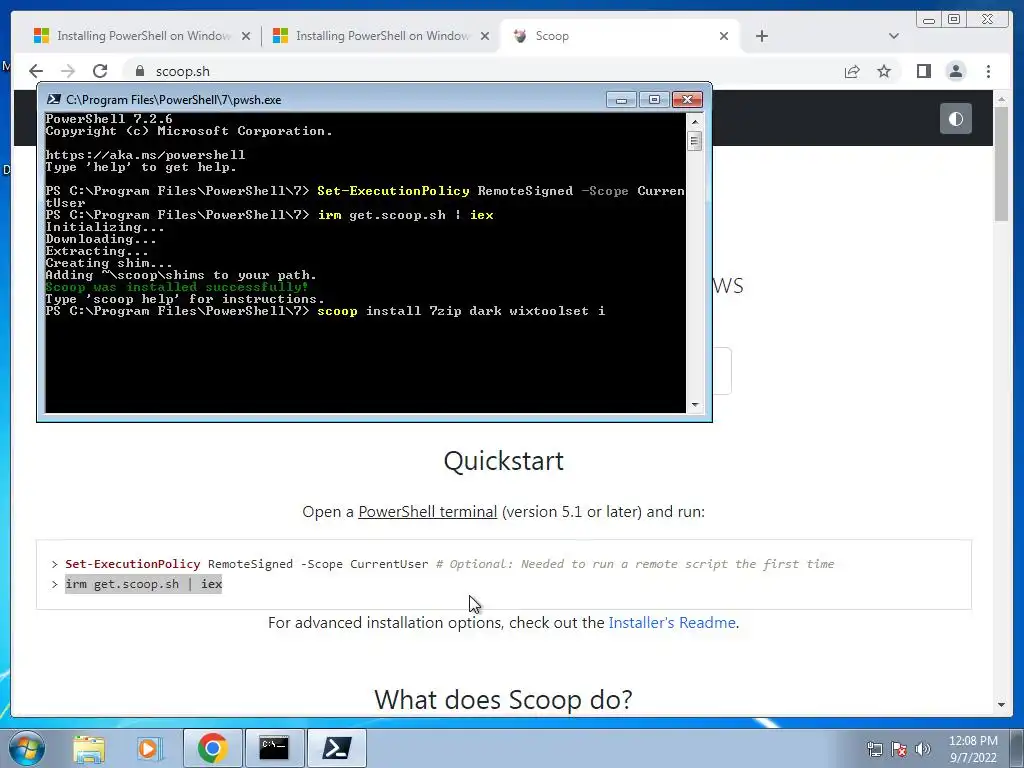The height and width of the screenshot is (768, 1024).
Task: Close the pwsh.exe console window
Action: pyautogui.click(x=687, y=99)
